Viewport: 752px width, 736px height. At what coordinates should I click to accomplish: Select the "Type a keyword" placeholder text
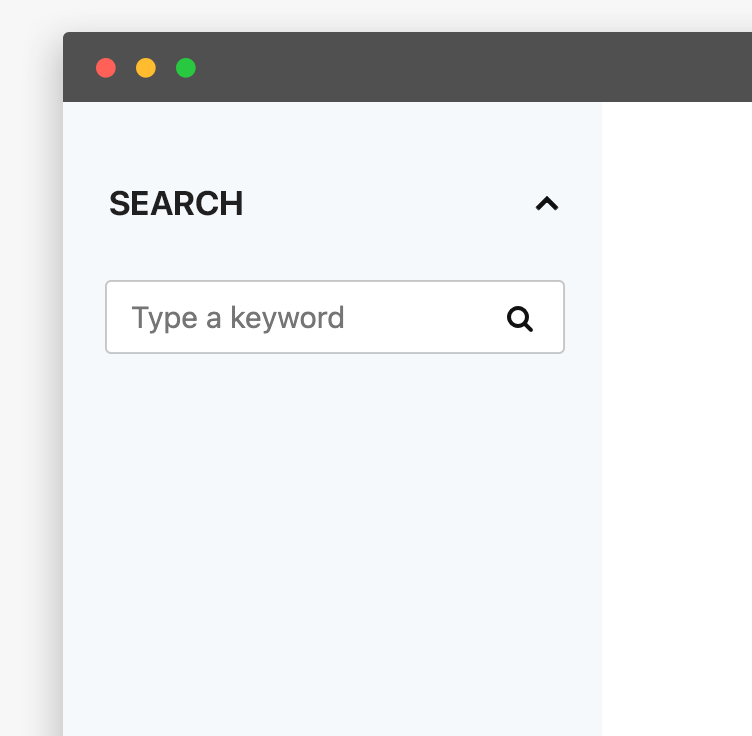click(x=238, y=318)
